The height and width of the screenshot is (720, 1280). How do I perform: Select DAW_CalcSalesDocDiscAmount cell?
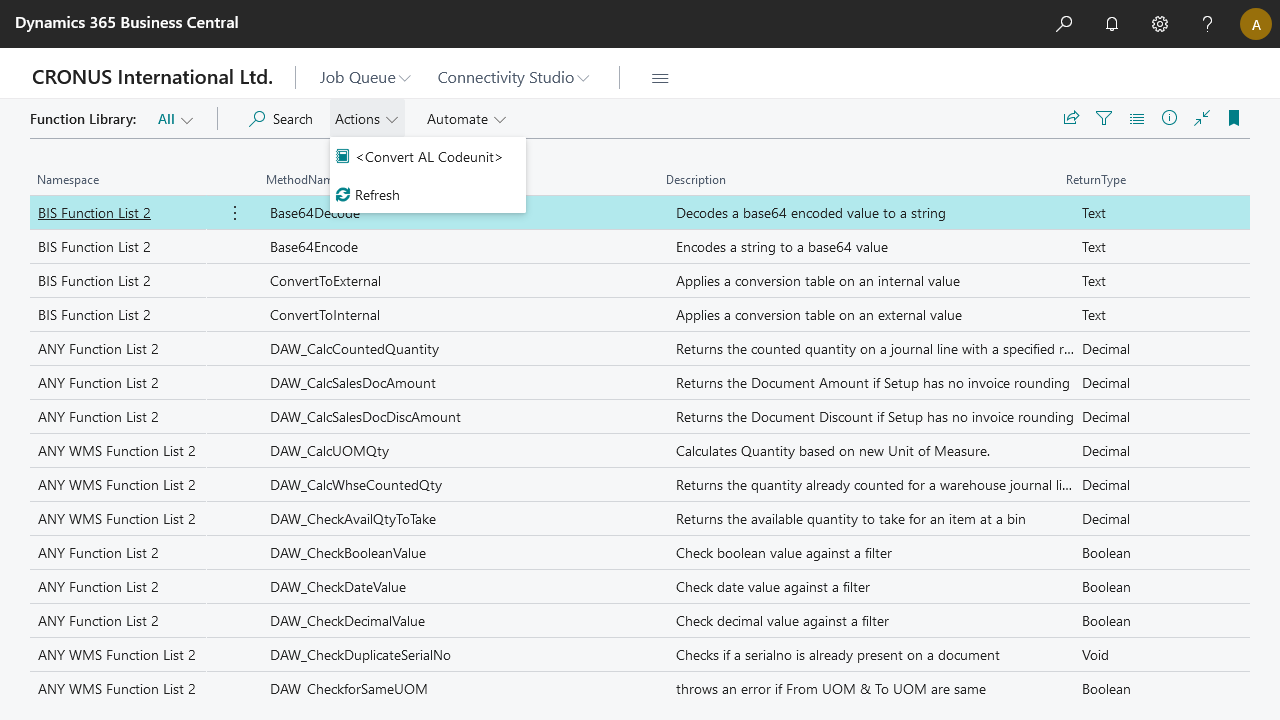click(365, 417)
